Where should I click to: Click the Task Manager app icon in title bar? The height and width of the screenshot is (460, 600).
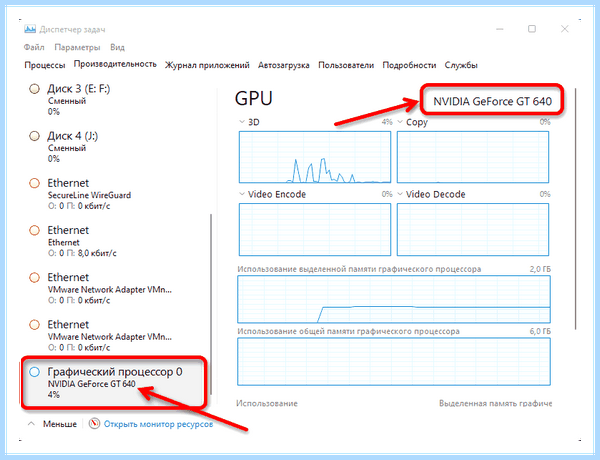29,29
